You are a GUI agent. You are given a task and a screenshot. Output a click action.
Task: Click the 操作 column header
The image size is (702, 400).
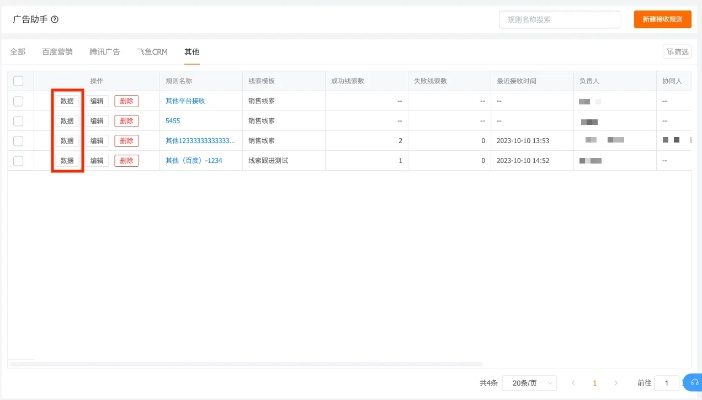tap(97, 81)
